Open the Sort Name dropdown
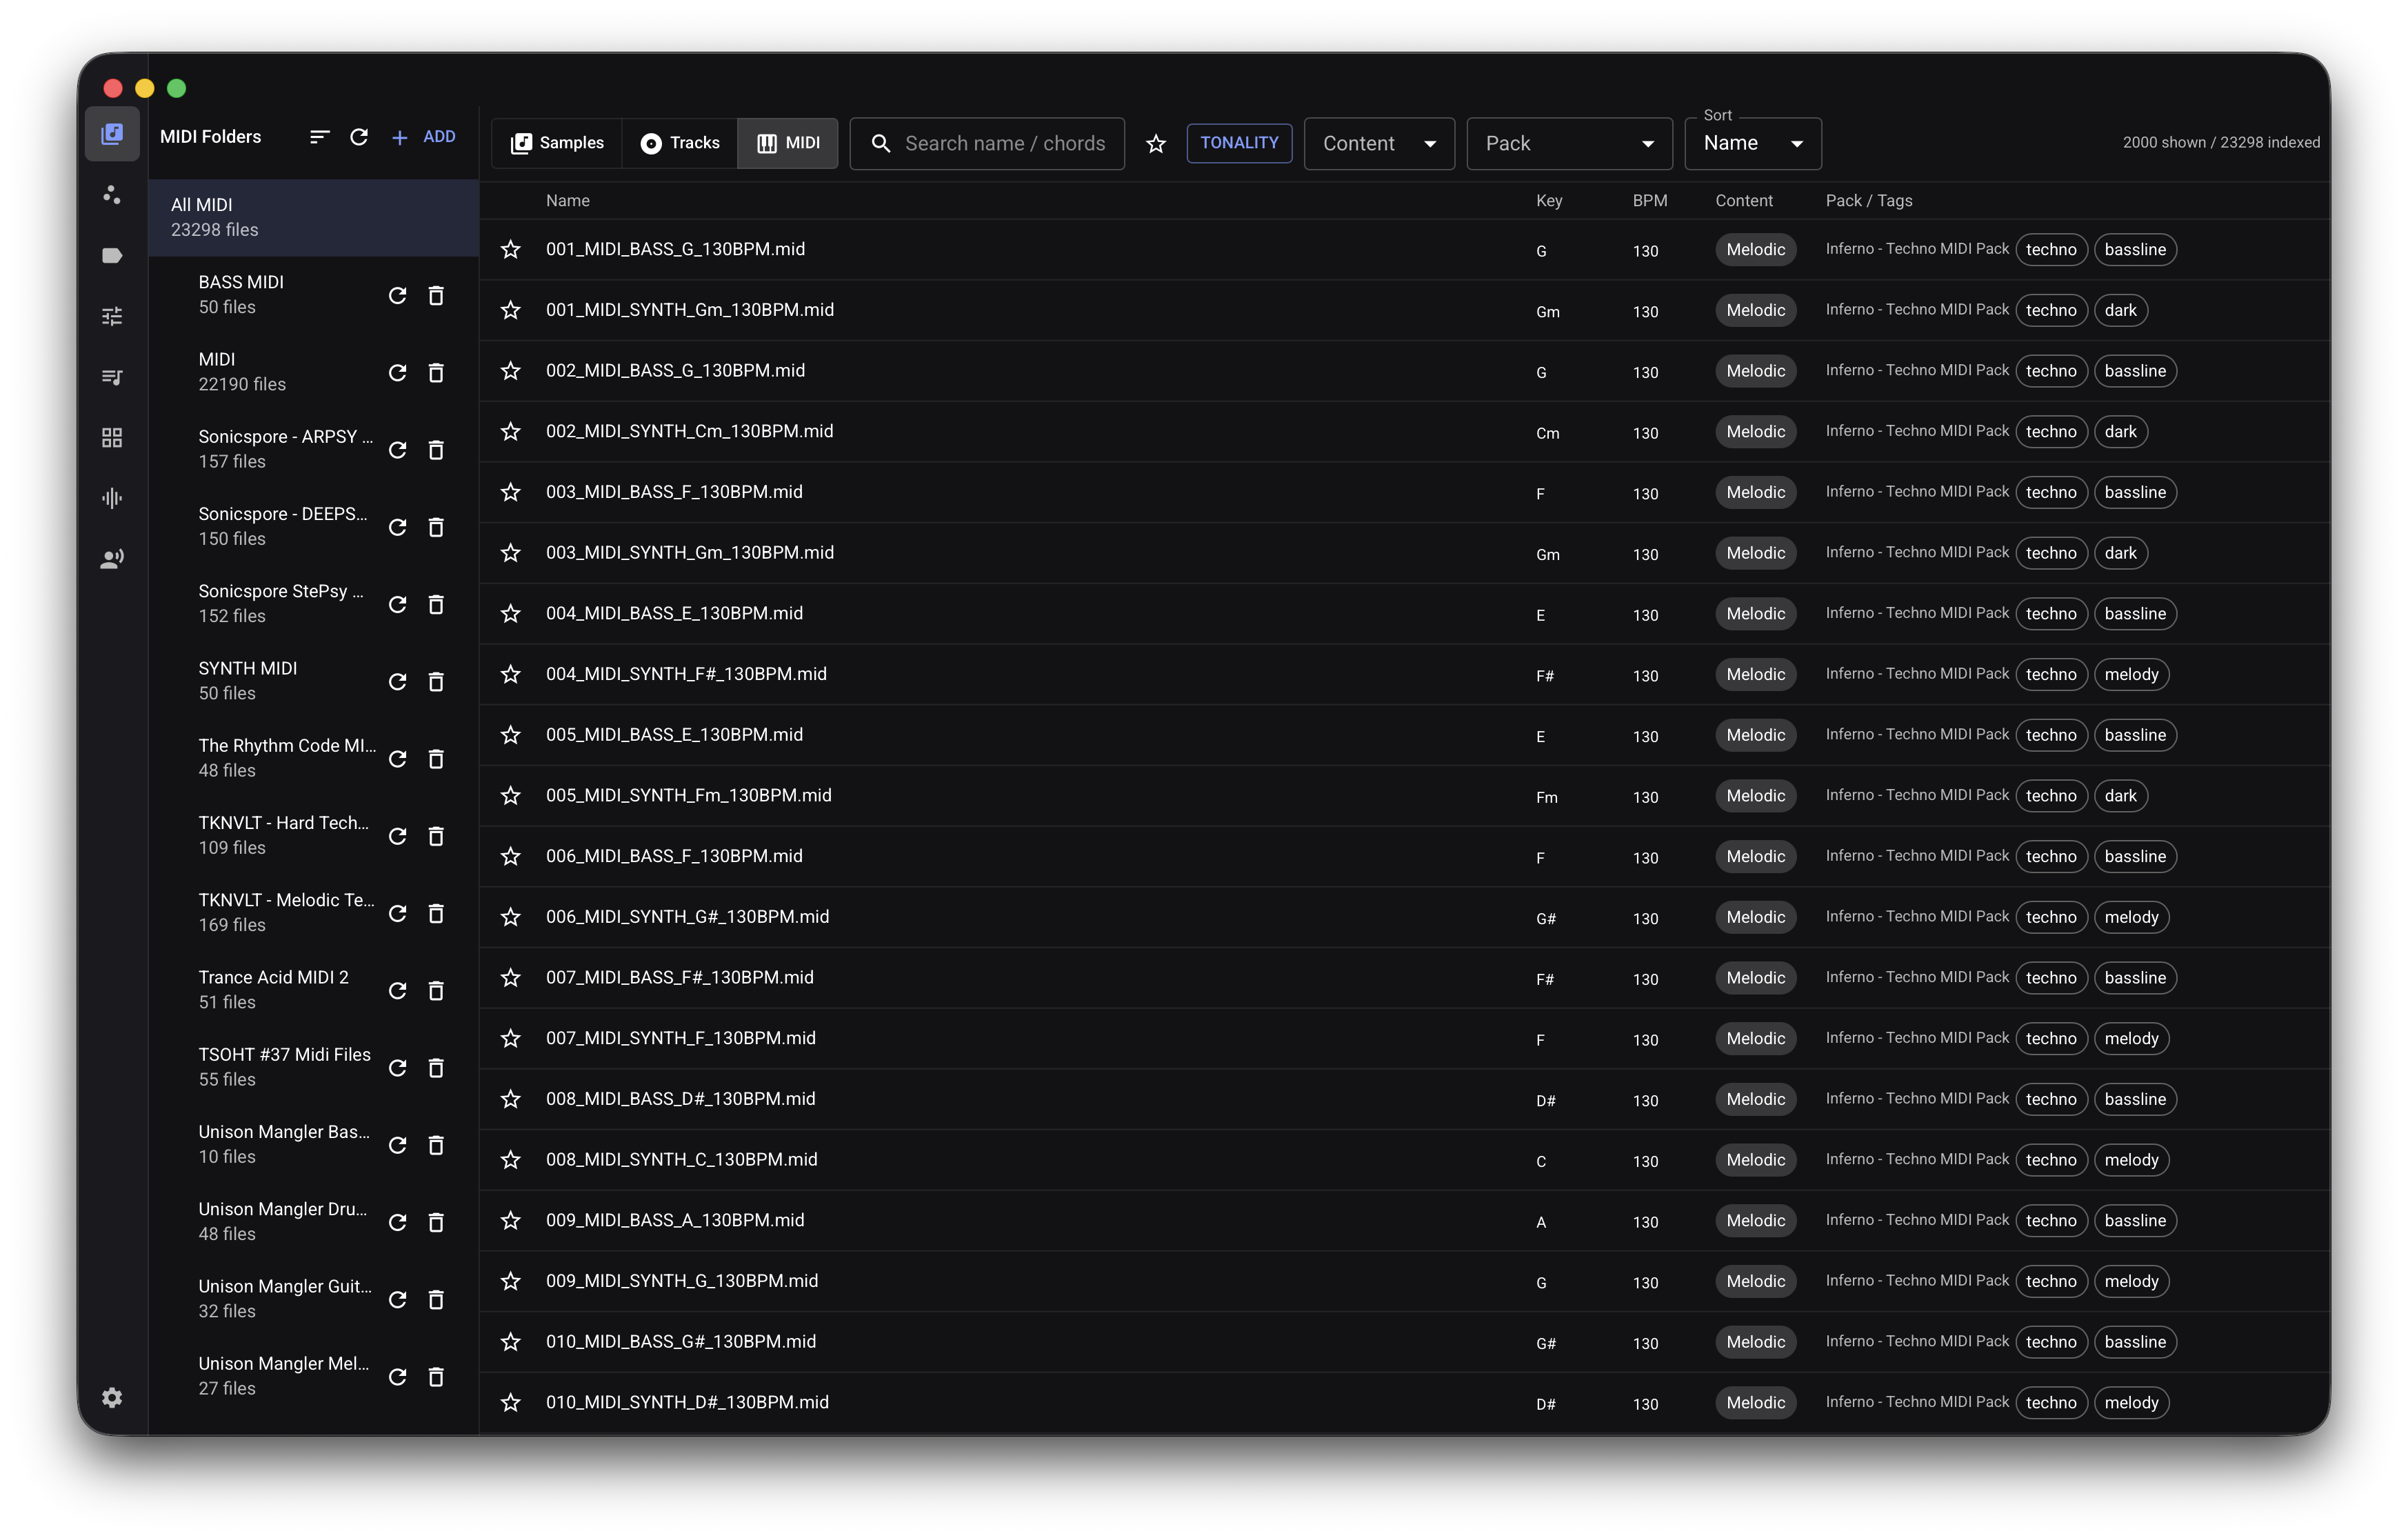Viewport: 2408px width, 1538px height. click(x=1752, y=143)
